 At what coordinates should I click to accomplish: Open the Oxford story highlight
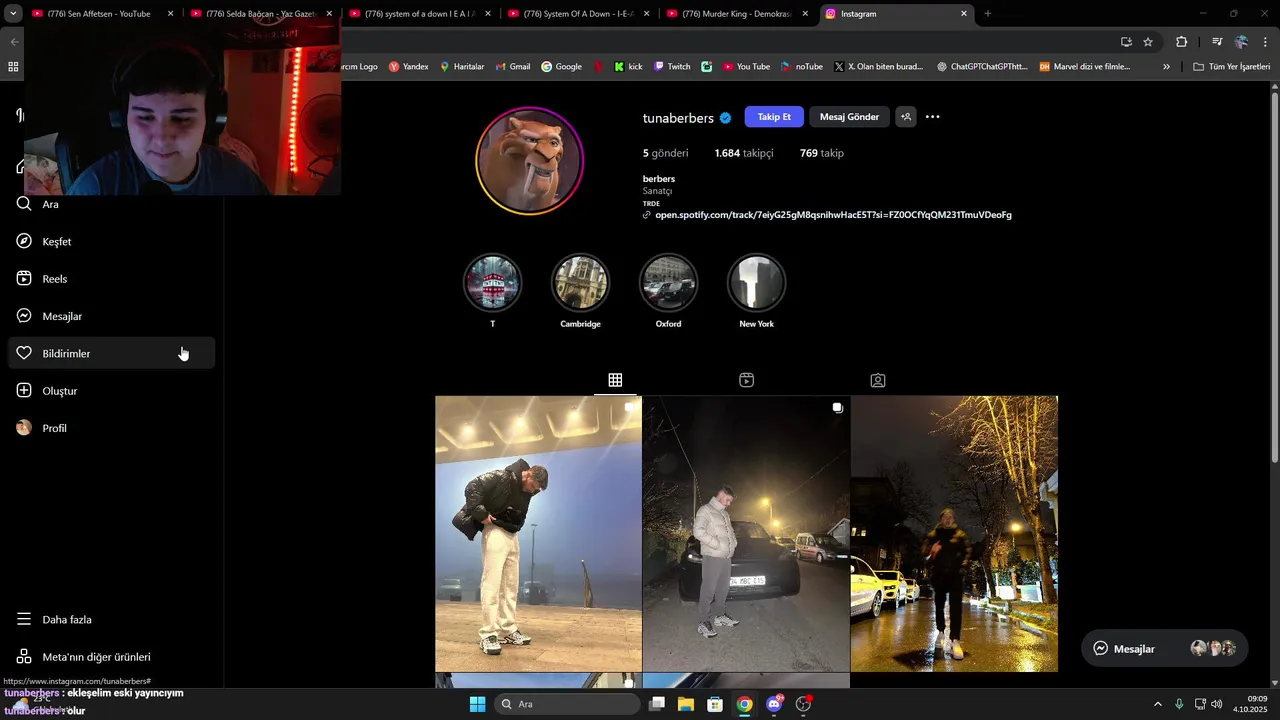click(x=668, y=283)
